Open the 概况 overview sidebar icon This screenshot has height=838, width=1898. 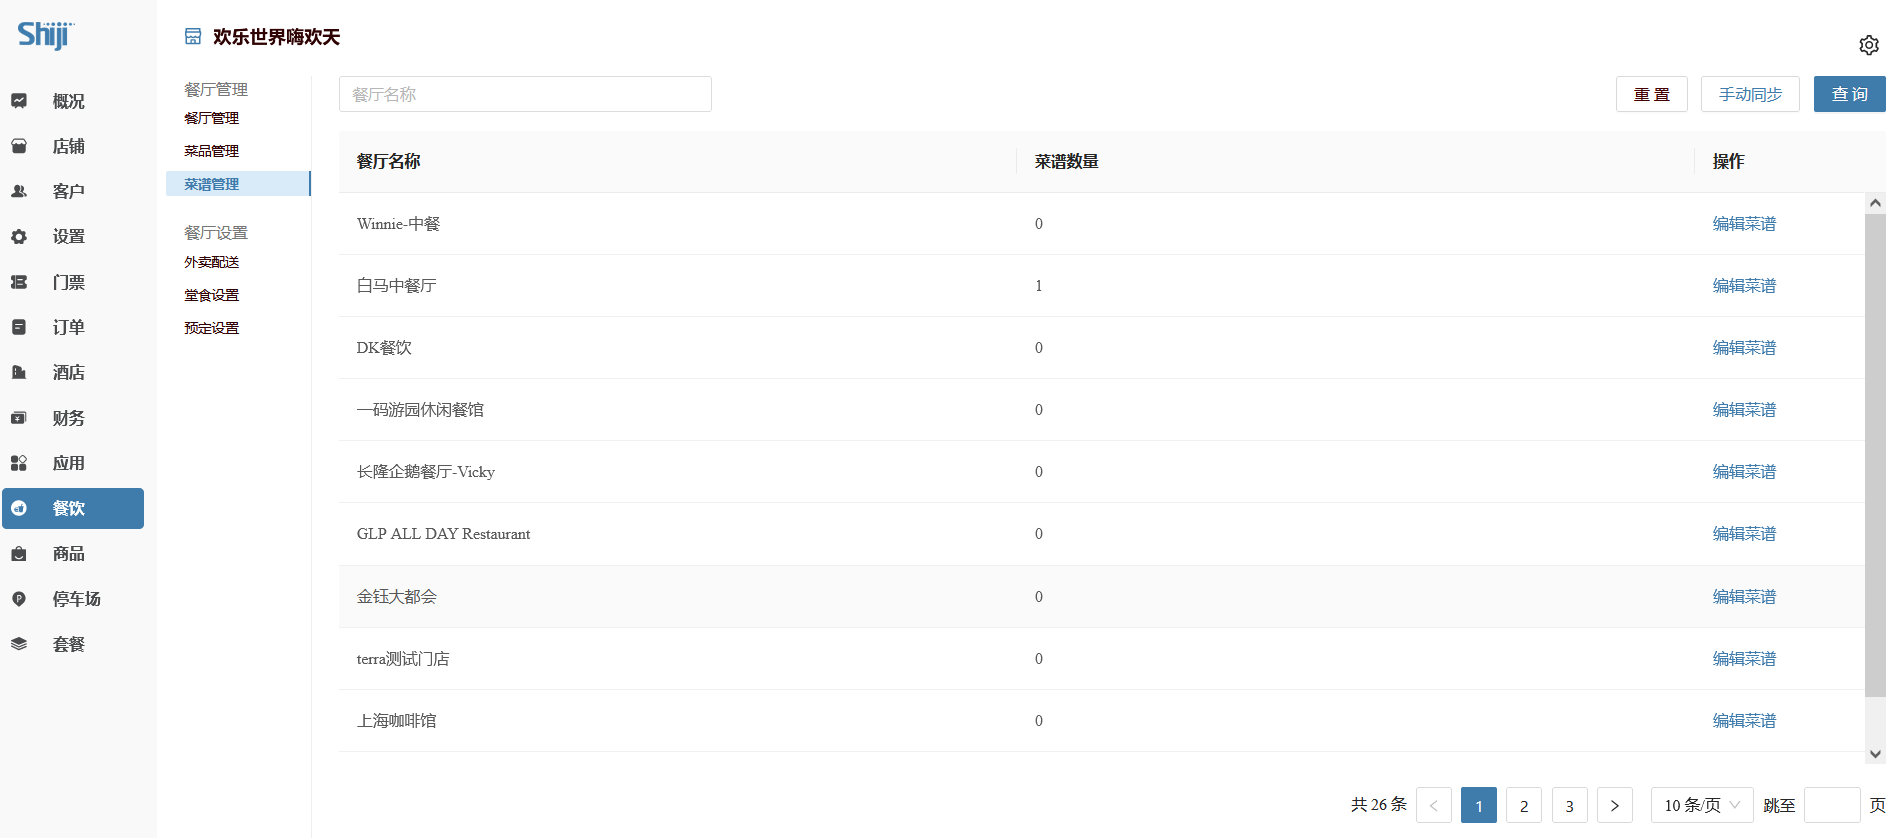(x=19, y=101)
